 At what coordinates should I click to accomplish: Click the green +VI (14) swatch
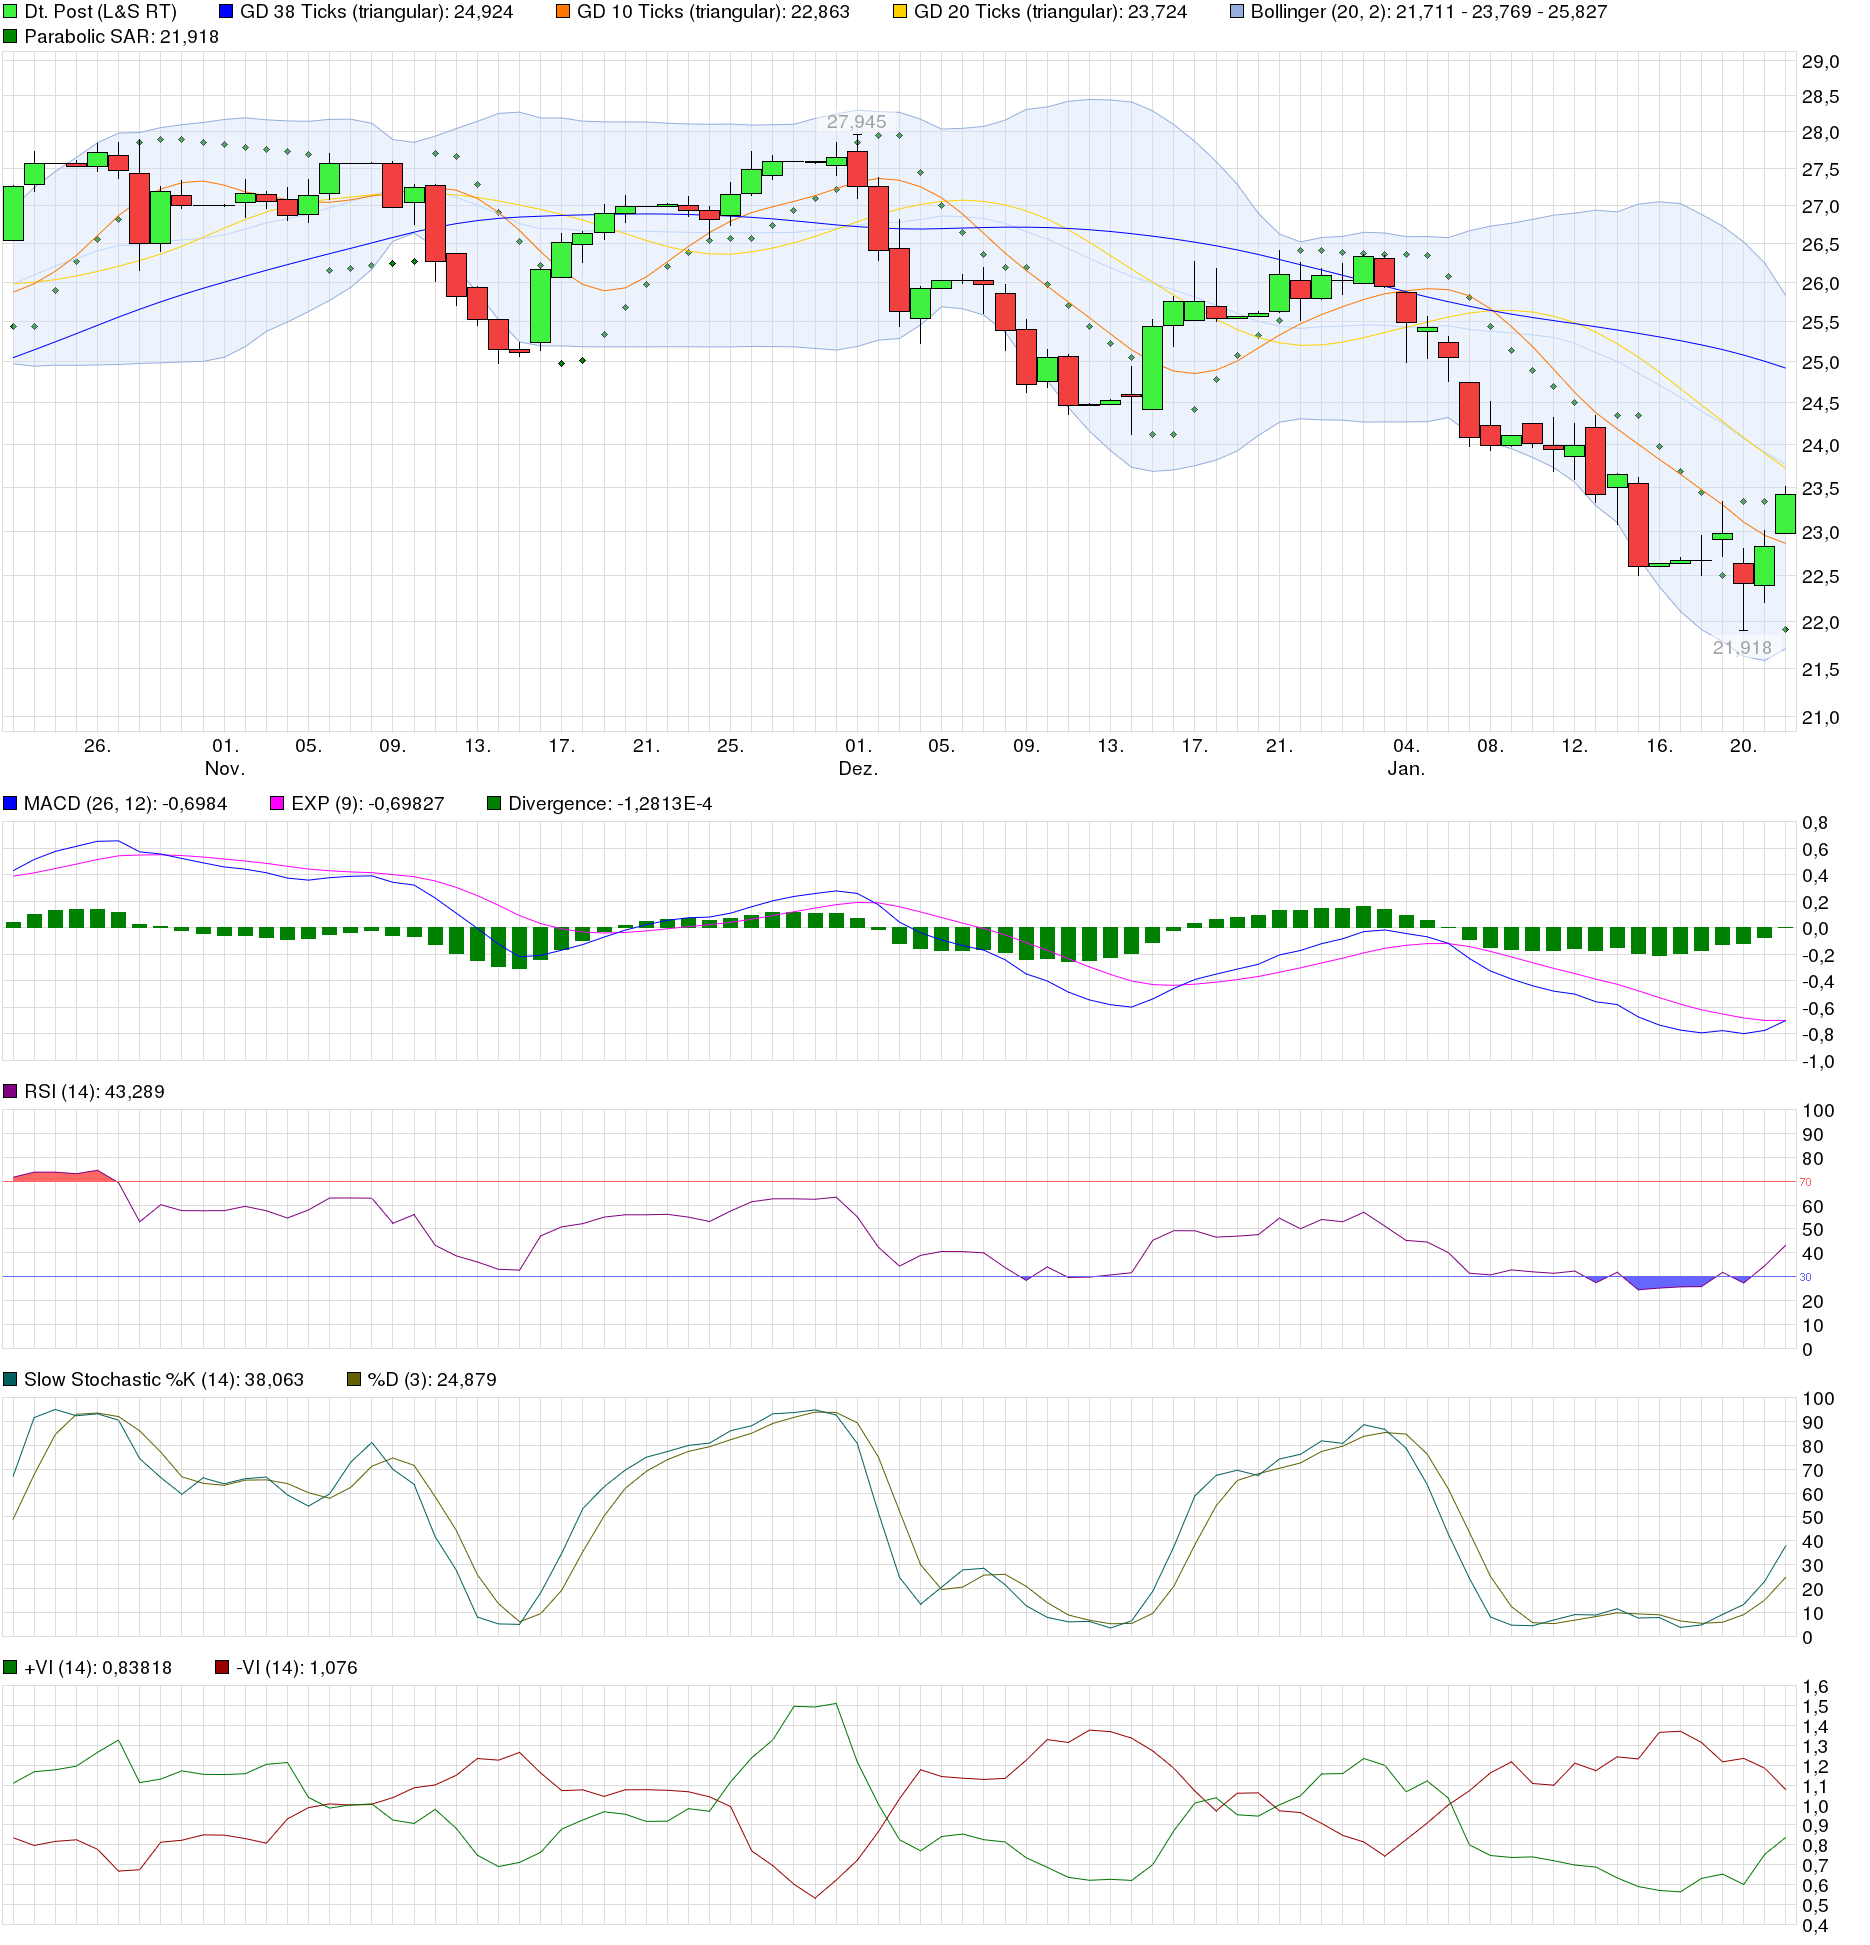[x=10, y=1667]
